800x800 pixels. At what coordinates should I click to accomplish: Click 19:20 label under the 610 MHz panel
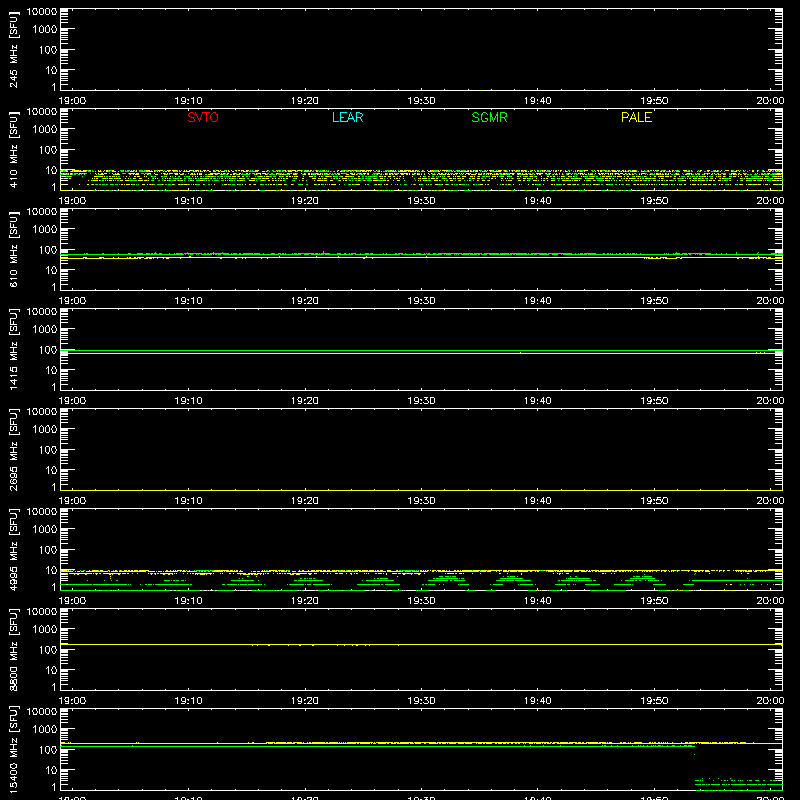[x=305, y=301]
